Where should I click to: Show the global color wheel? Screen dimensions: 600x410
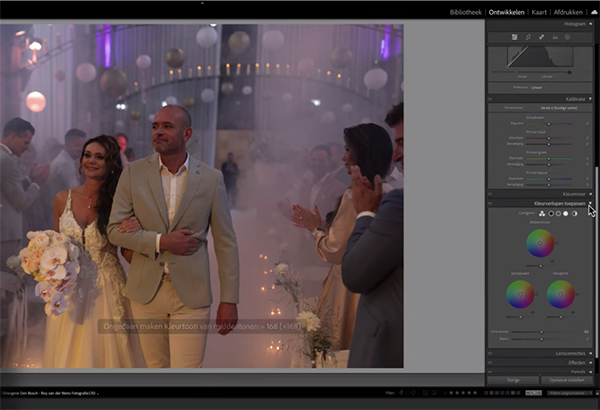[574, 214]
